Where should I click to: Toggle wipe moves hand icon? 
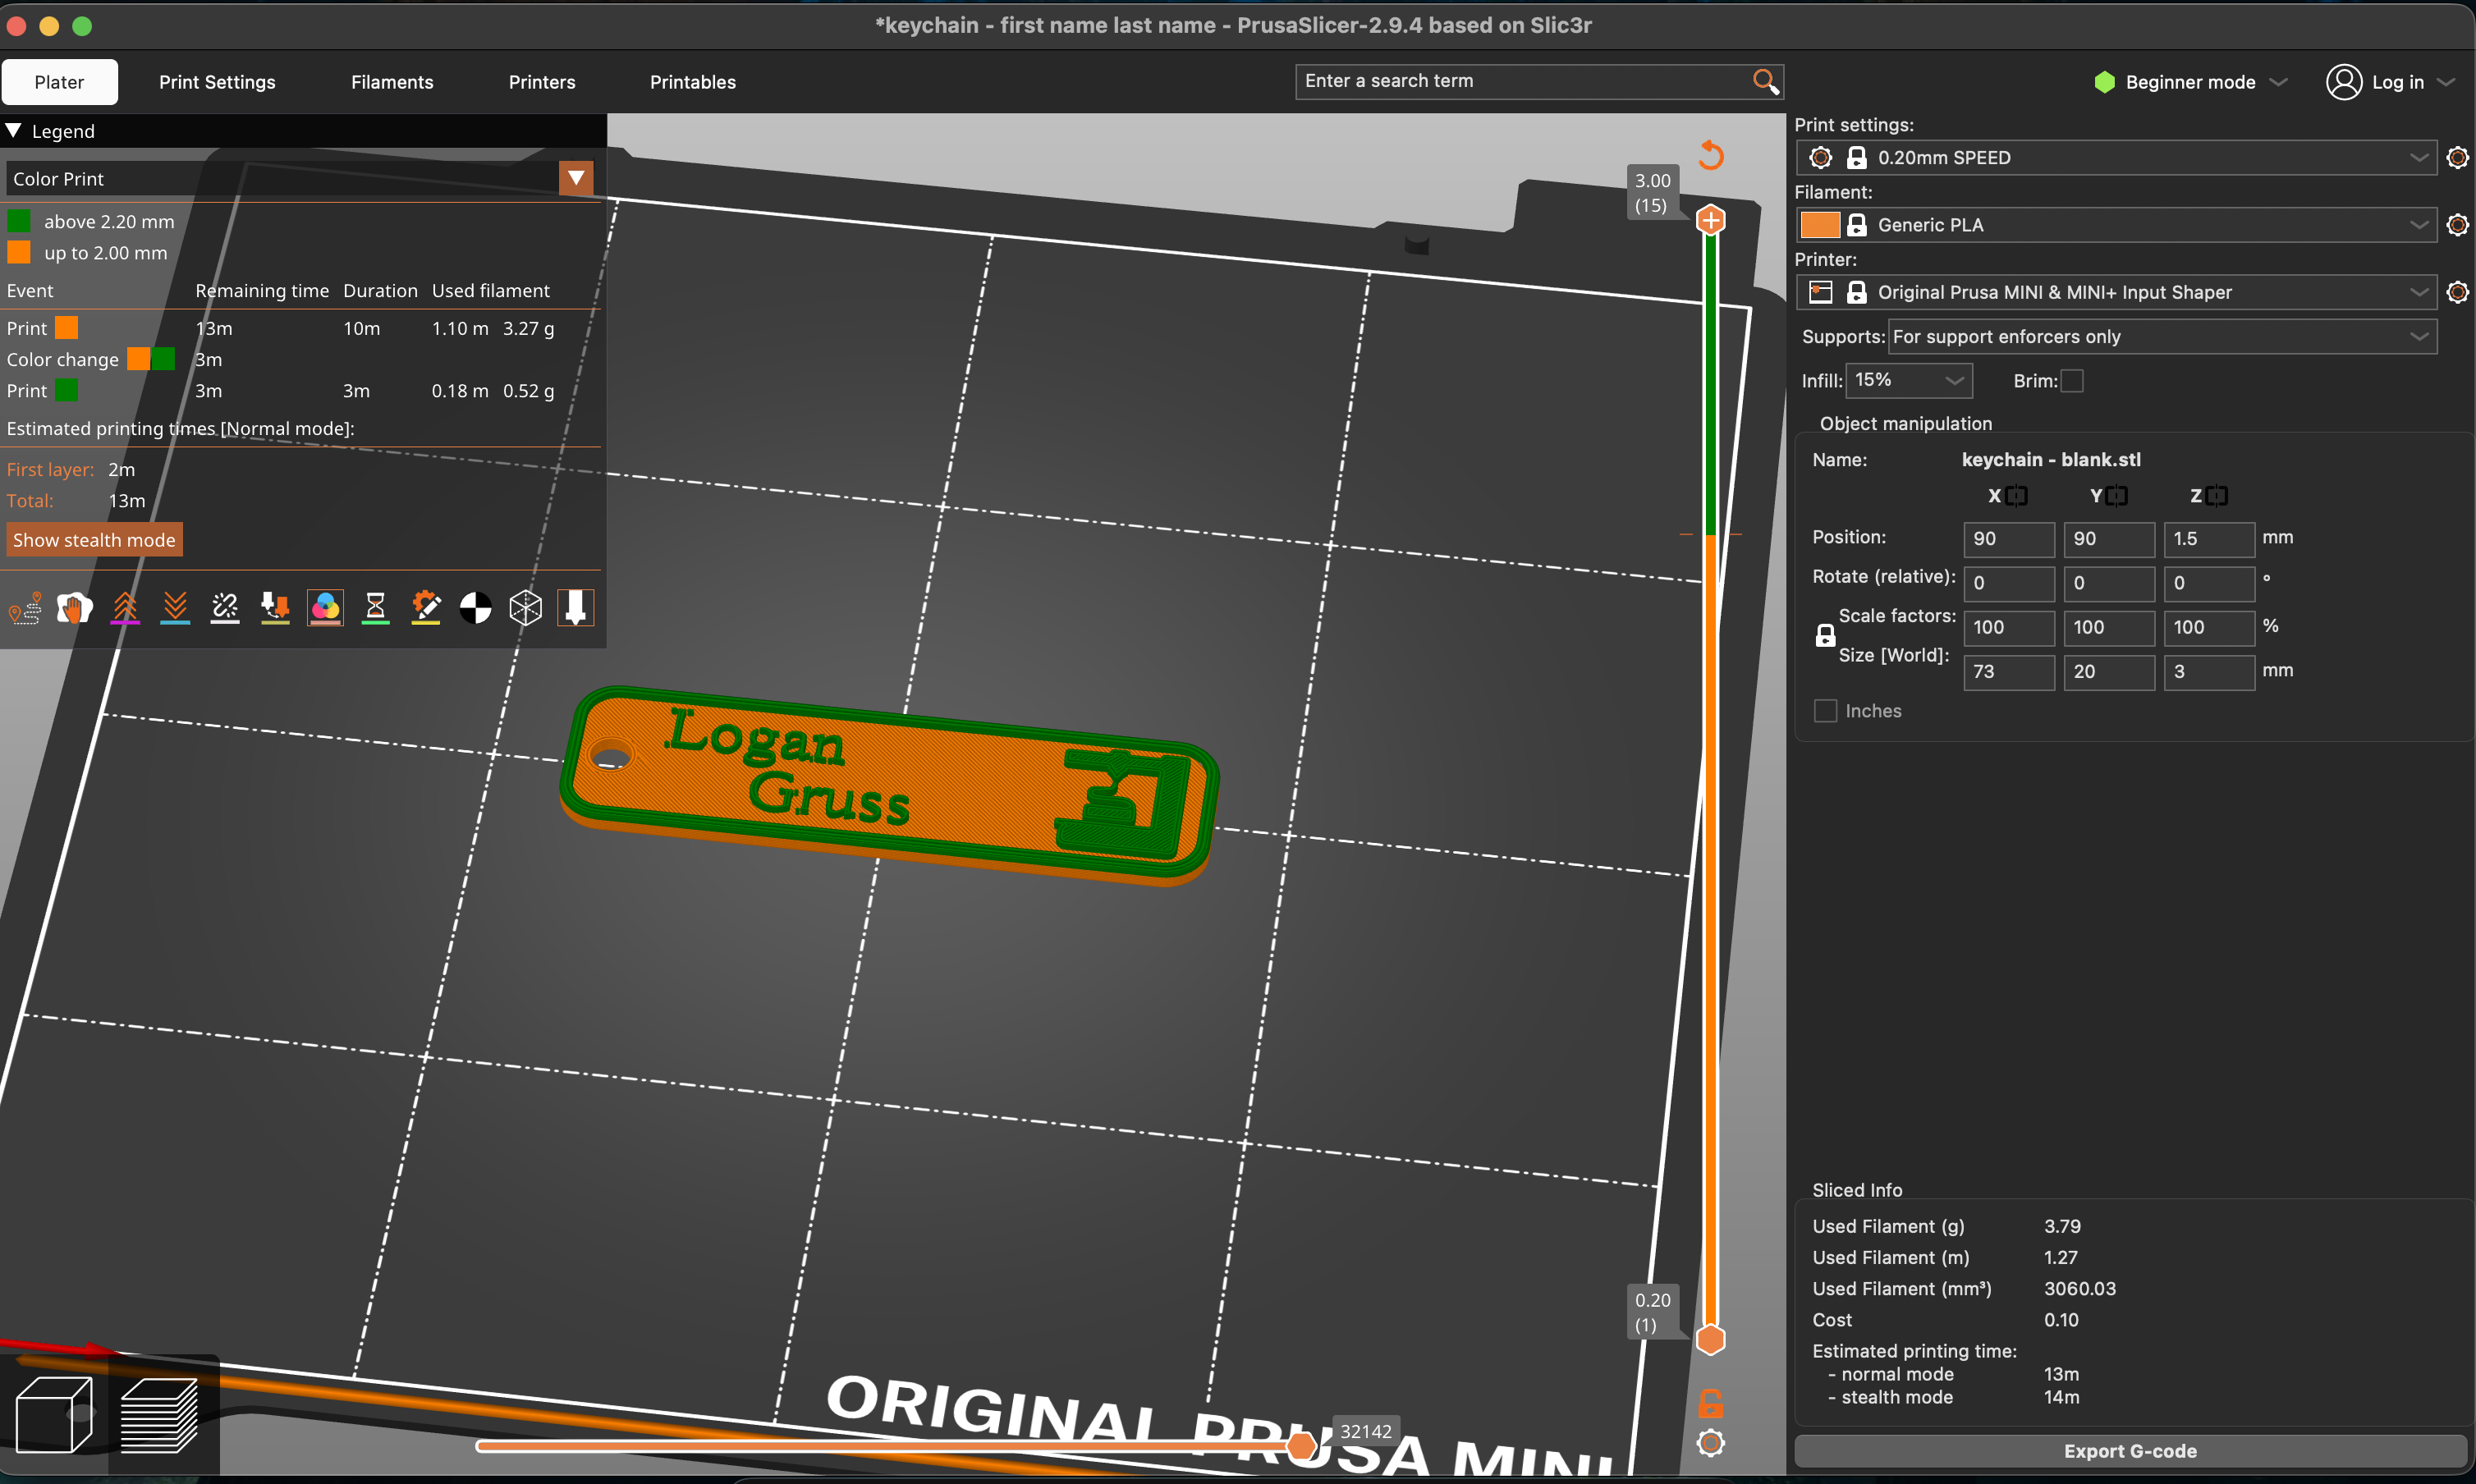coord(75,607)
